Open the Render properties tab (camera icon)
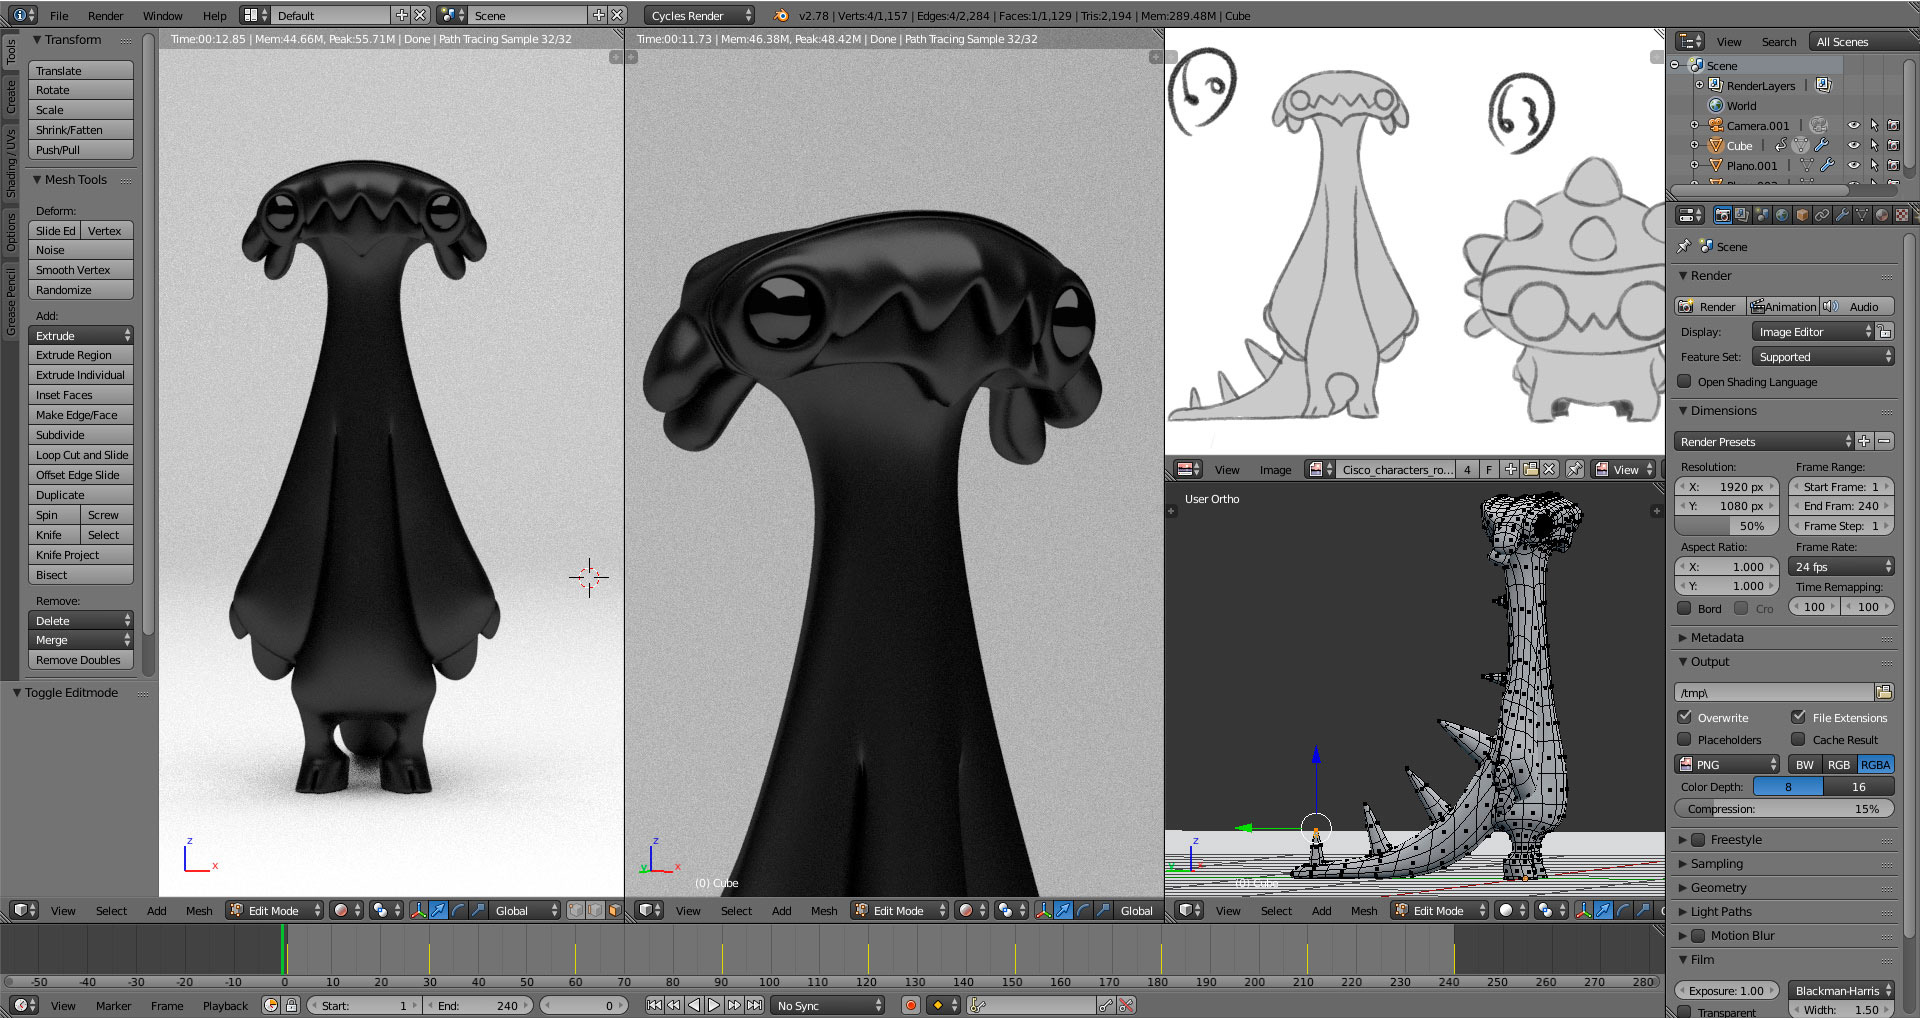 (1722, 215)
